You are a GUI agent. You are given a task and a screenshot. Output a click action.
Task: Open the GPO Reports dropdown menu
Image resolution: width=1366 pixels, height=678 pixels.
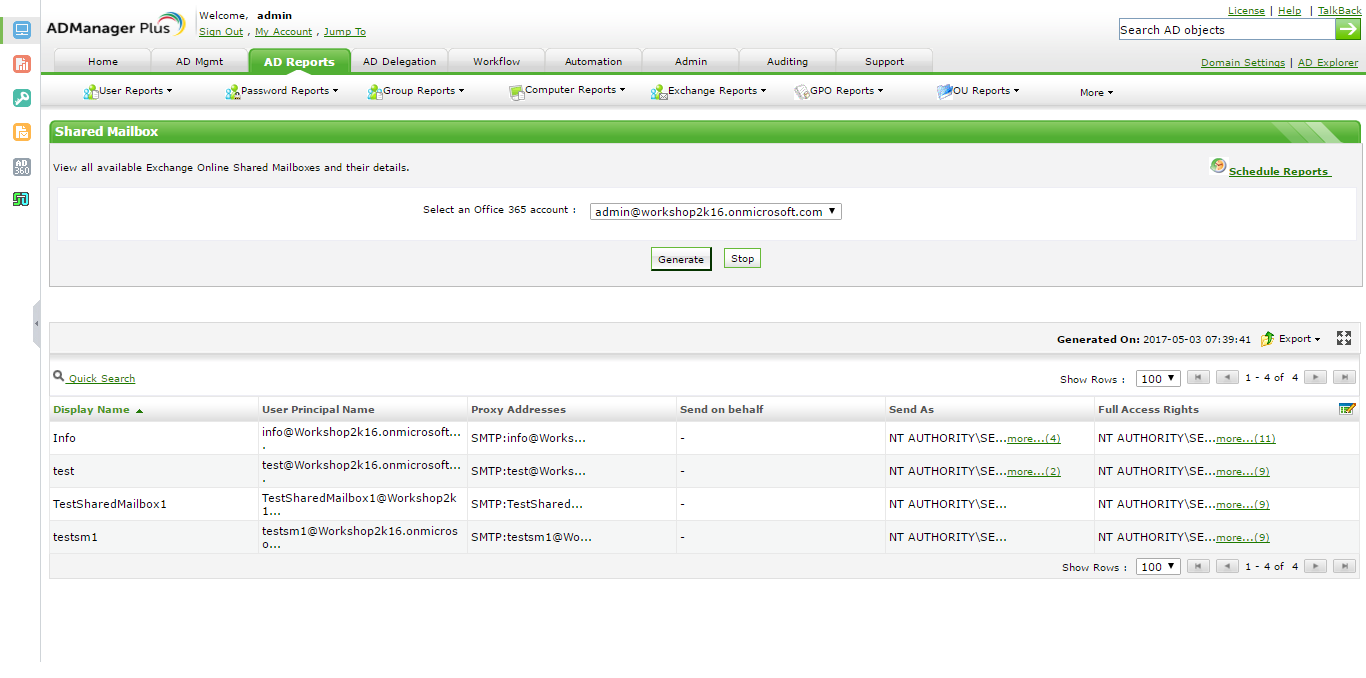click(x=839, y=91)
